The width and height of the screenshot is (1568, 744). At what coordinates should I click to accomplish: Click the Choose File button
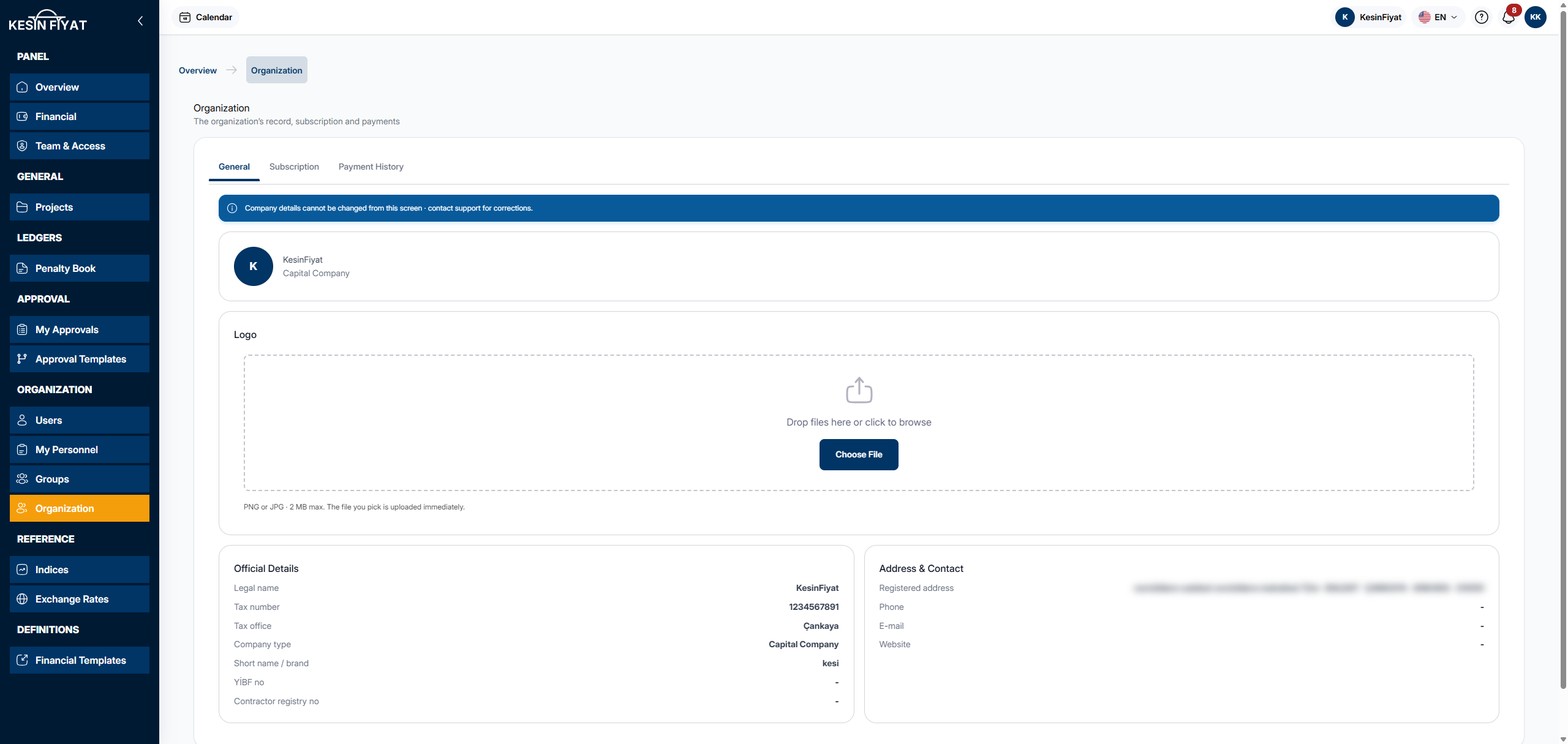(859, 454)
